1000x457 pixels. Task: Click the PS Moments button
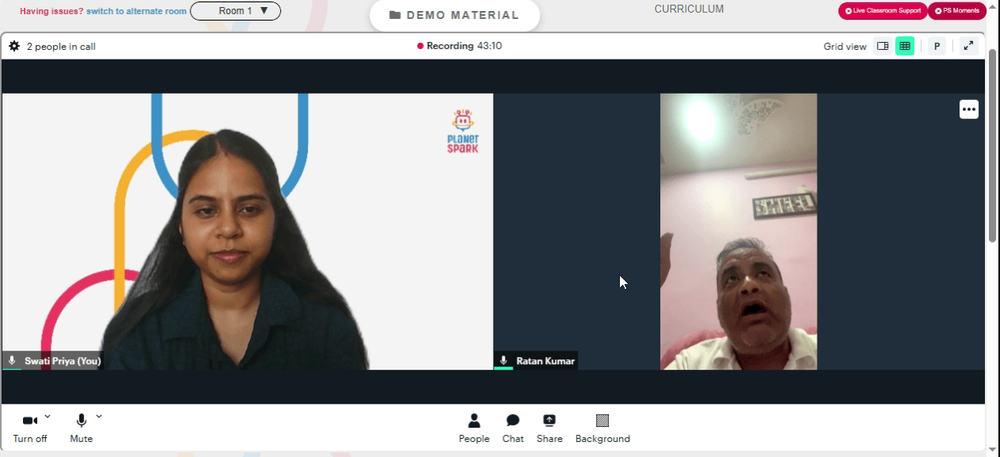point(957,11)
